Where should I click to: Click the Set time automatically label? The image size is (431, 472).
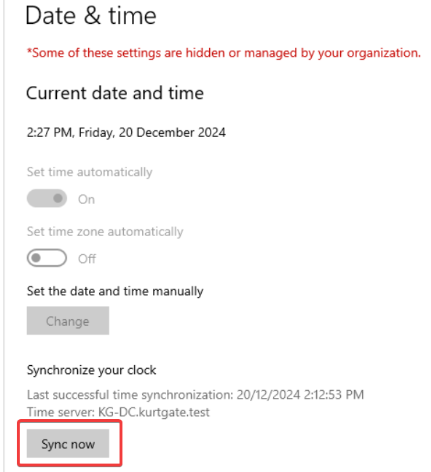coord(89,172)
